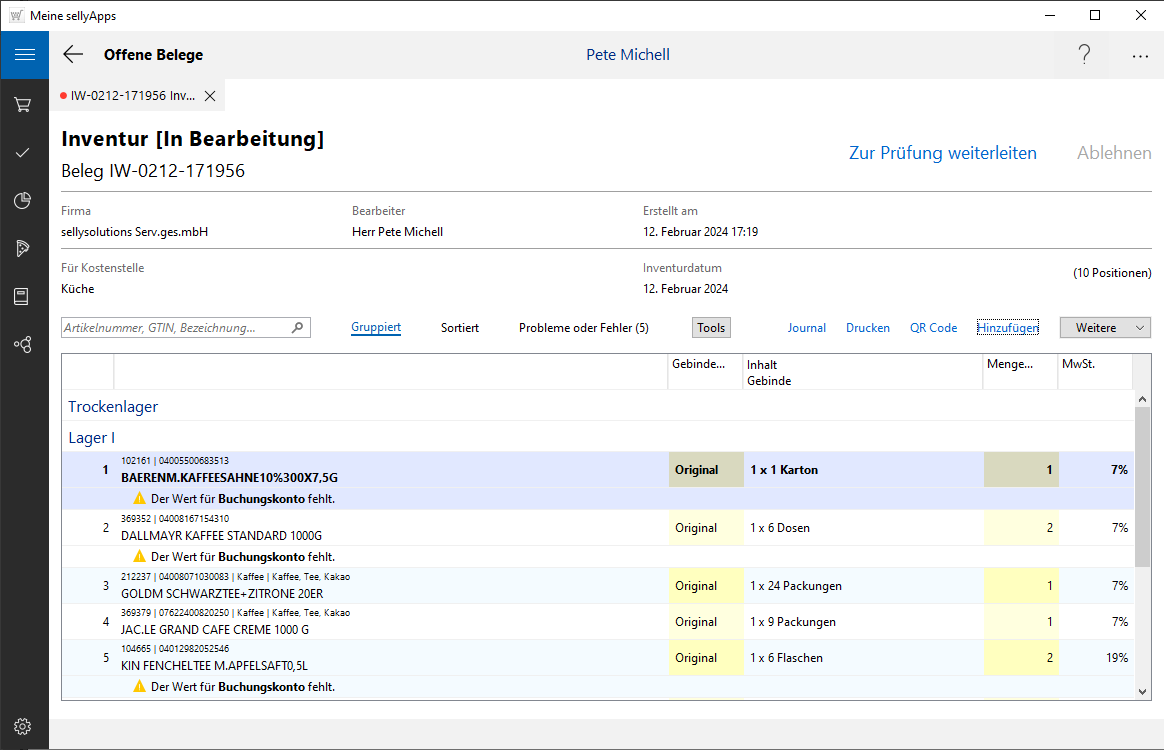This screenshot has width=1164, height=750.
Task: Switch to Sortiert view
Action: pos(460,328)
